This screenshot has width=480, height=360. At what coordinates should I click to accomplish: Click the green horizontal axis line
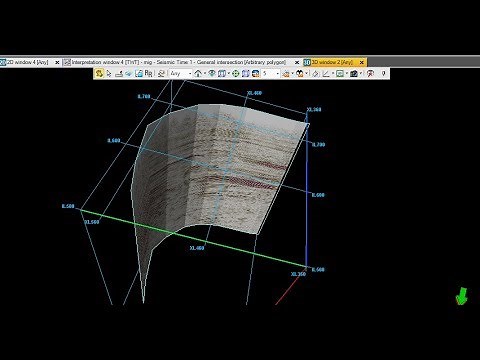(193, 238)
